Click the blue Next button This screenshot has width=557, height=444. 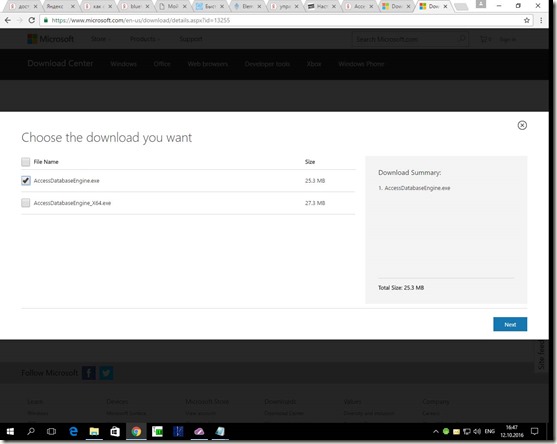(x=510, y=324)
